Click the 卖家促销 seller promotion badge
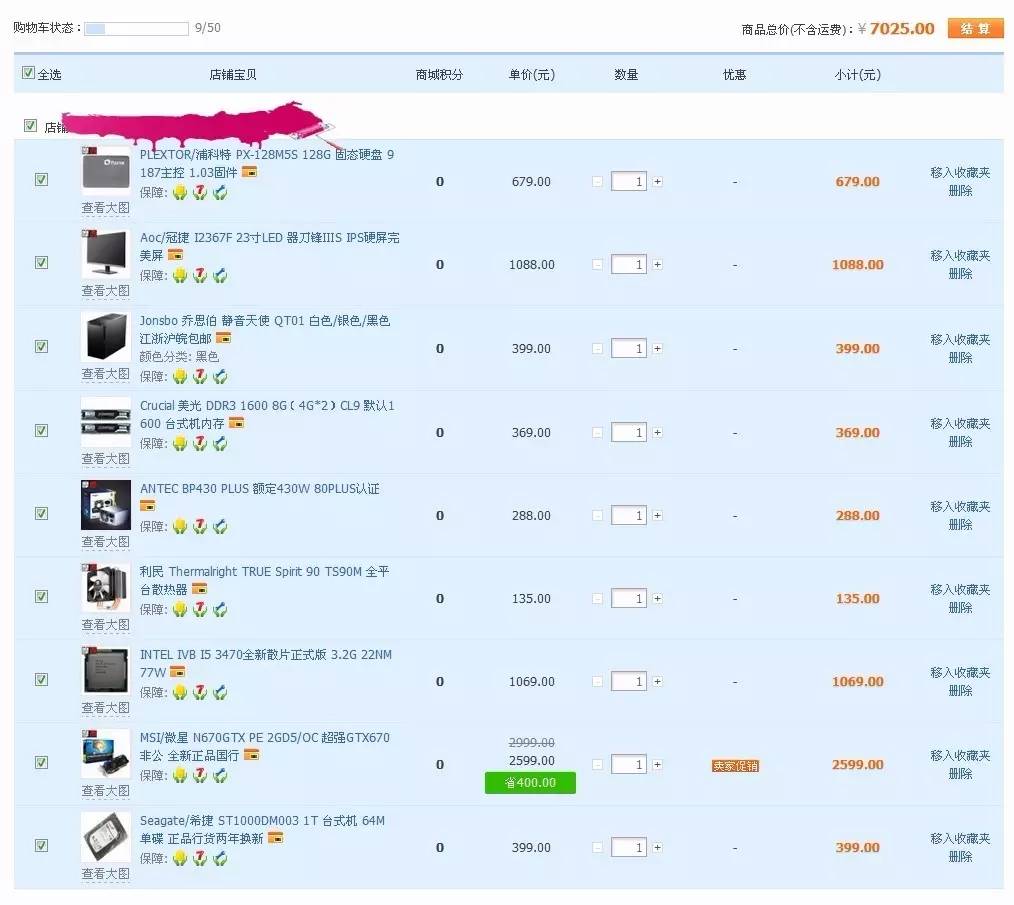 [735, 766]
